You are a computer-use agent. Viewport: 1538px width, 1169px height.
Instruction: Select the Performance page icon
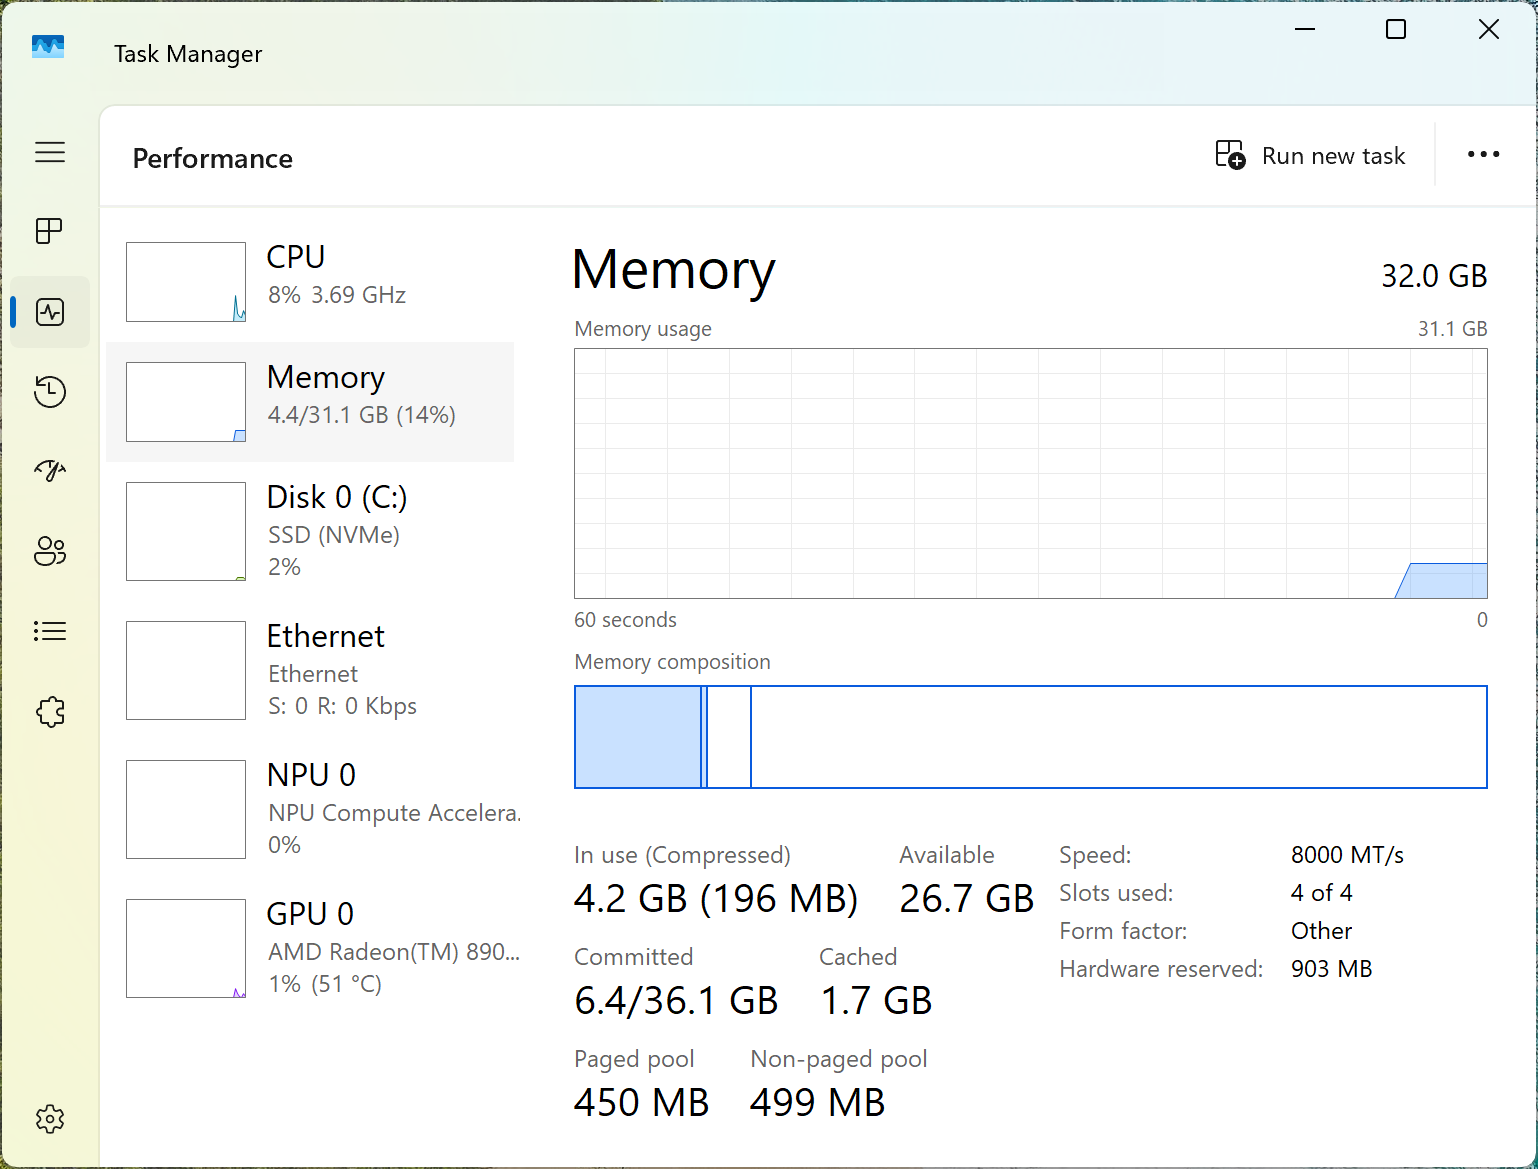[x=50, y=312]
